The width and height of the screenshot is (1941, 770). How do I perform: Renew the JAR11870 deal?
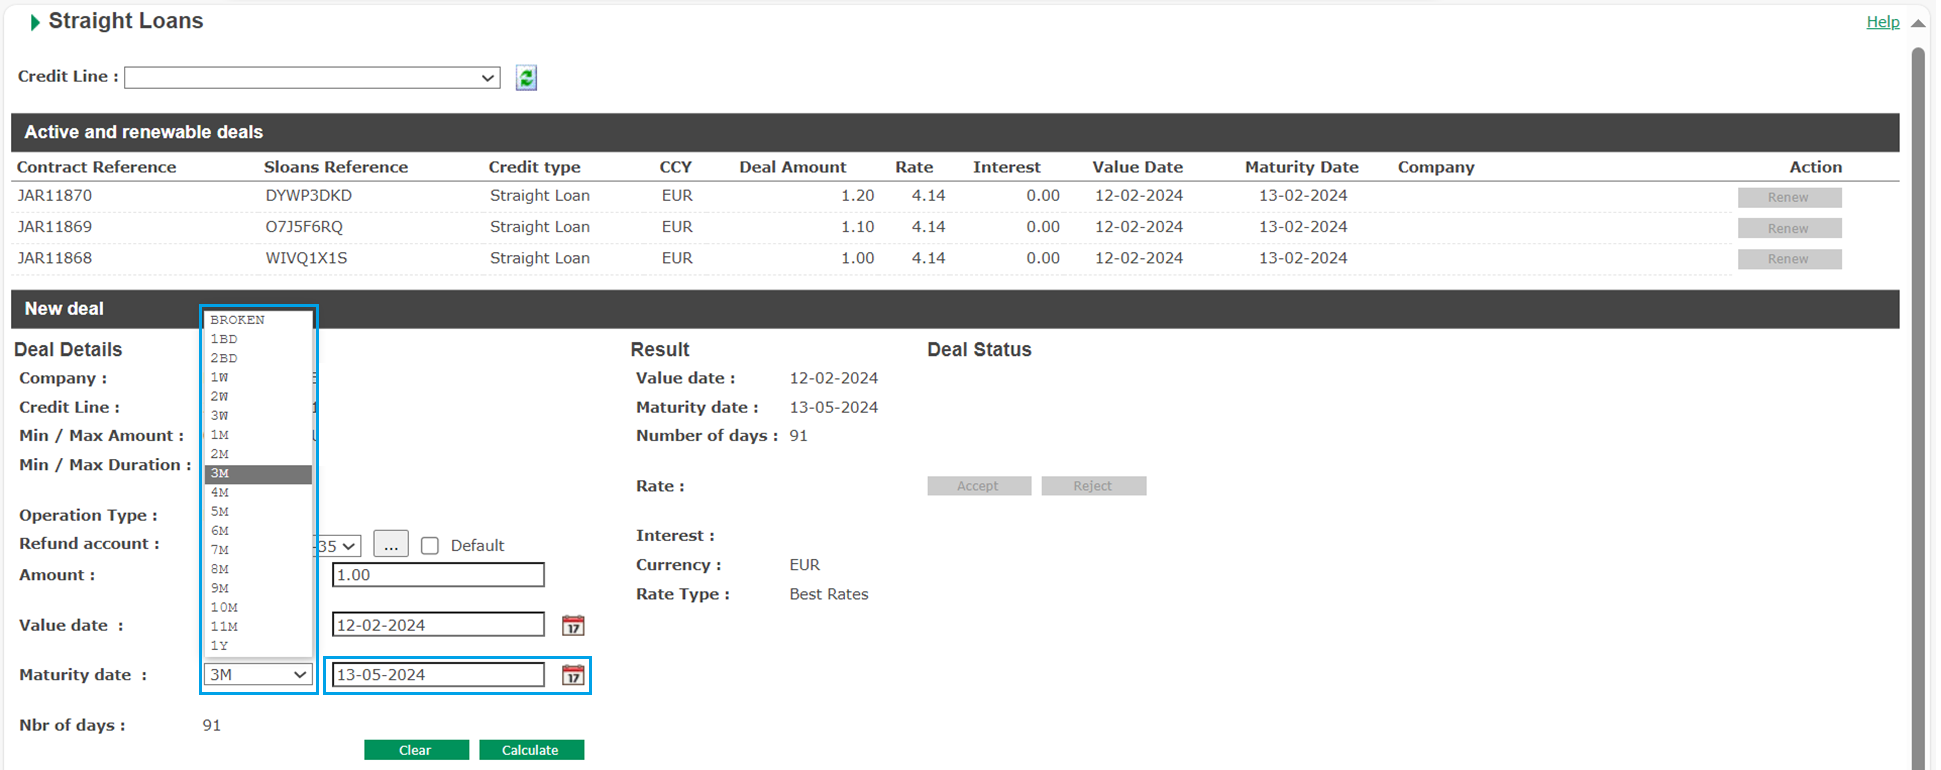click(x=1789, y=198)
